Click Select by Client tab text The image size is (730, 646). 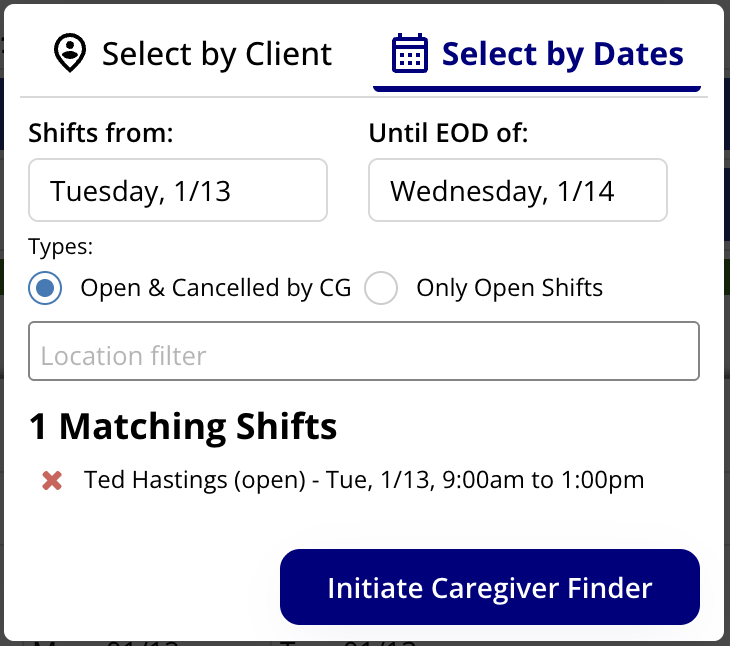[217, 54]
